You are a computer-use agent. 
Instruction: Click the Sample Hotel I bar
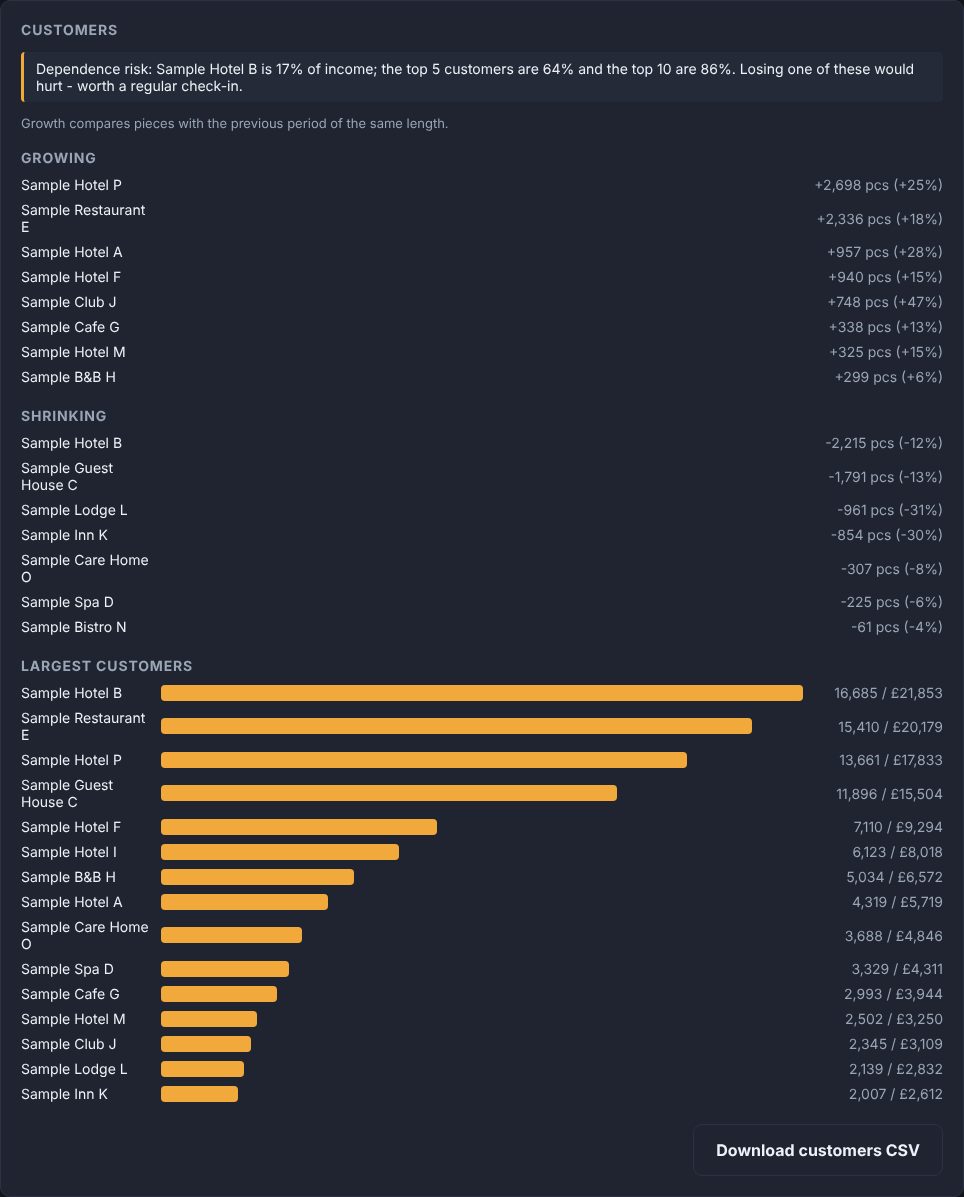pos(279,852)
